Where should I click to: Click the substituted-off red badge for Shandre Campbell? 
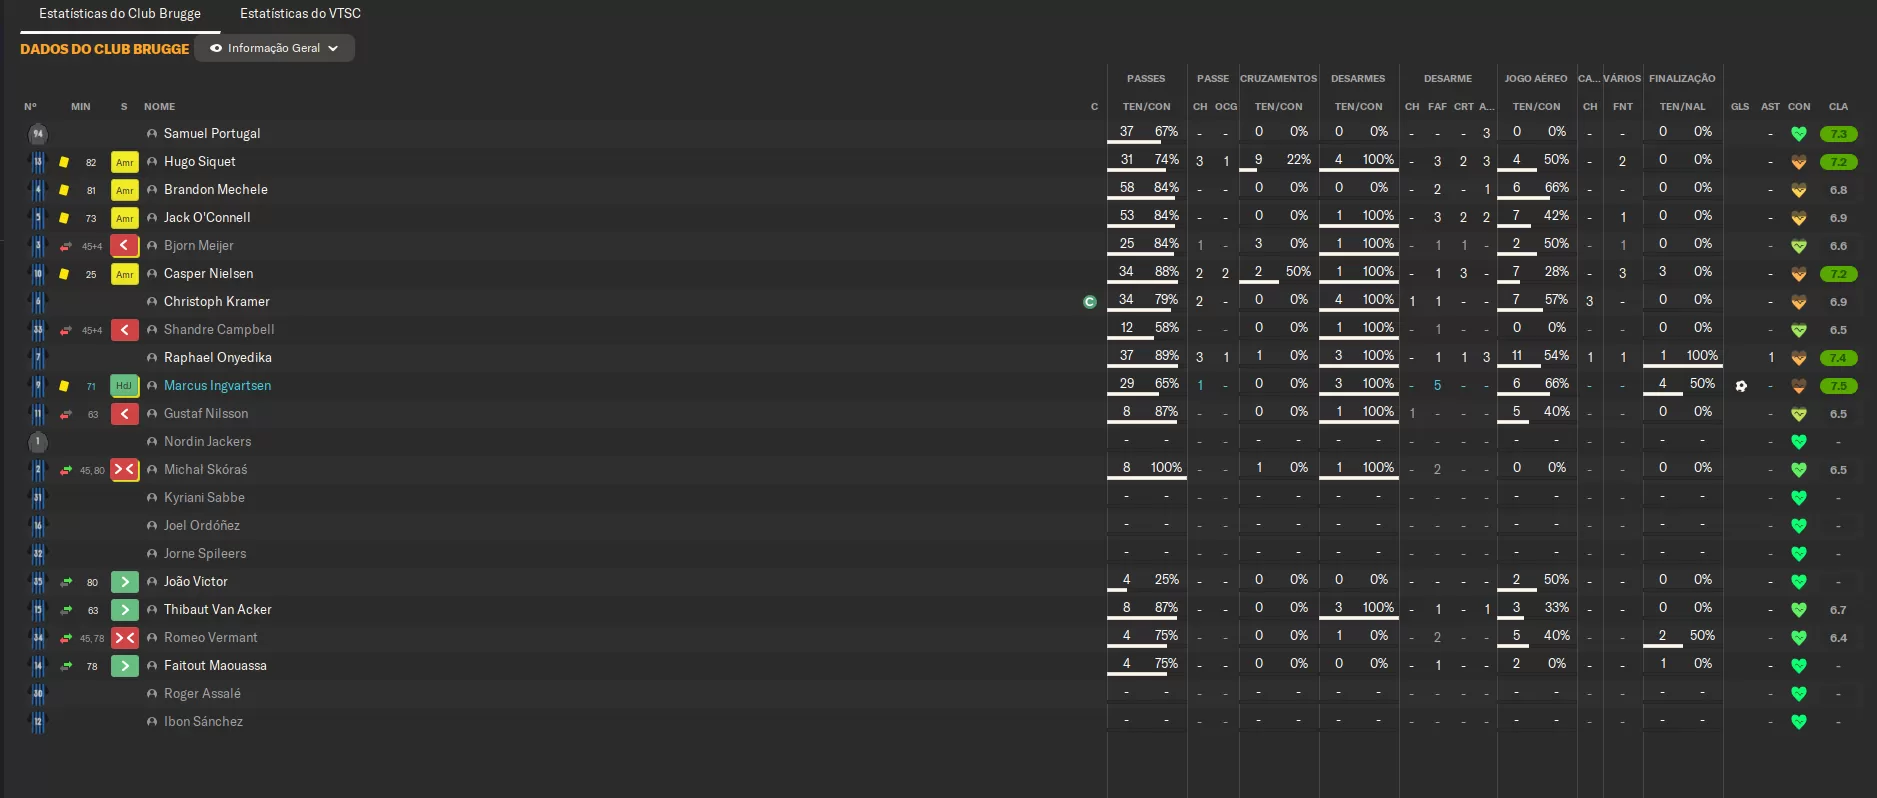pyautogui.click(x=124, y=330)
